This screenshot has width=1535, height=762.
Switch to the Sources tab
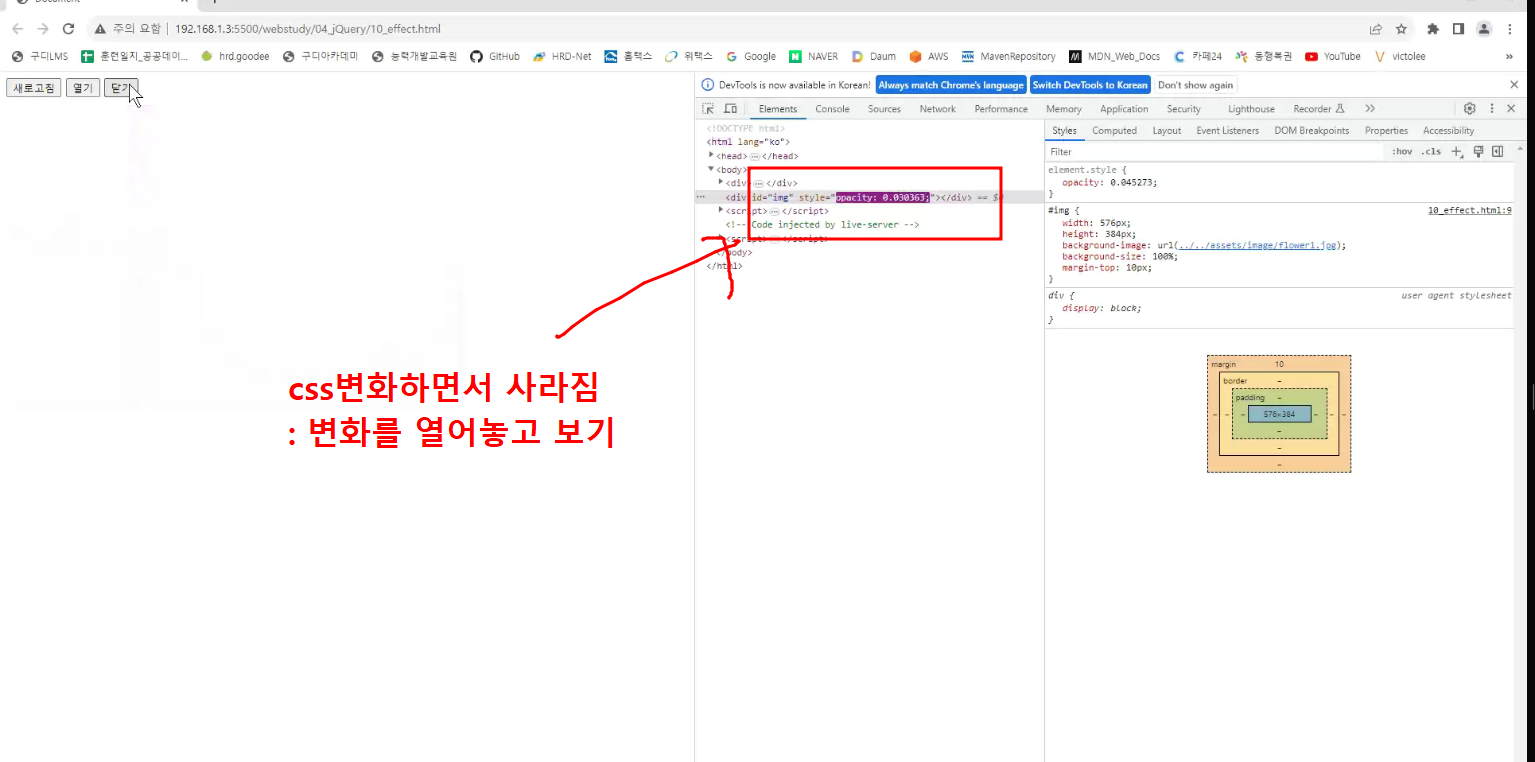click(x=884, y=109)
